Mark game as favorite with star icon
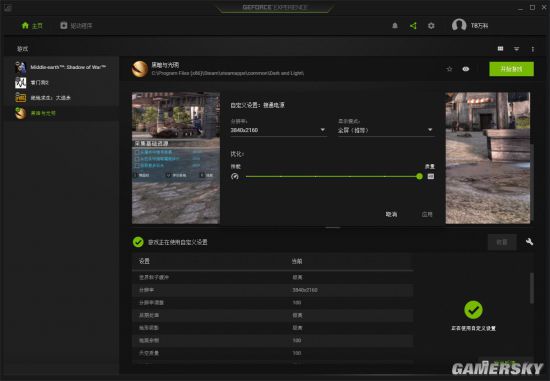 point(449,69)
